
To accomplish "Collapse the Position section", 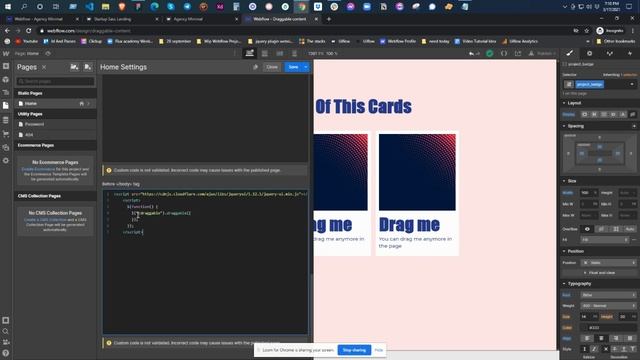I will point(576,251).
